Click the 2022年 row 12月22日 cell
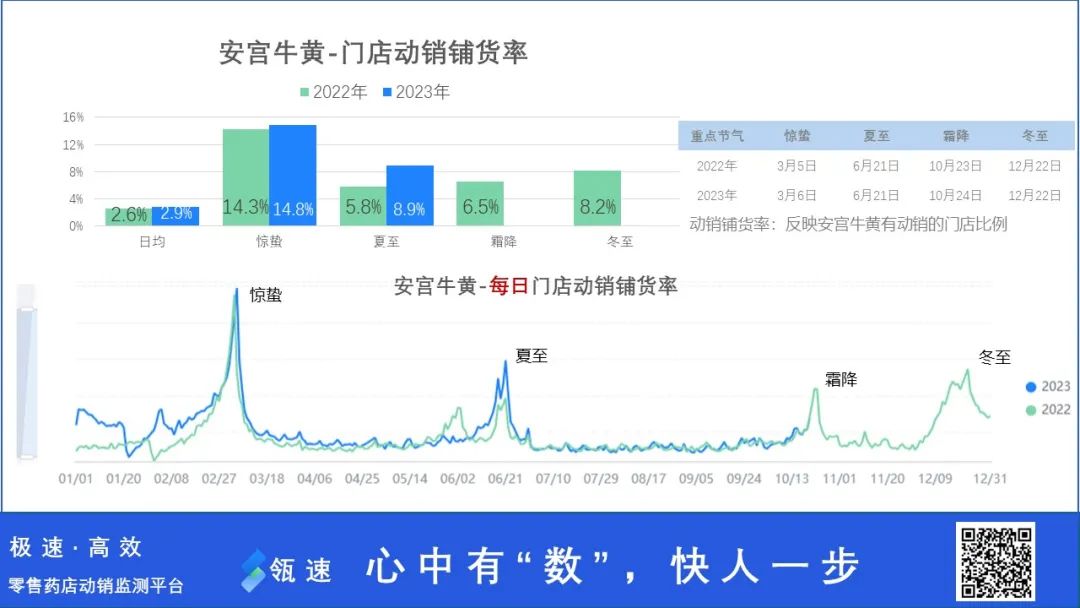Viewport: 1080px width, 608px height. click(x=1035, y=166)
